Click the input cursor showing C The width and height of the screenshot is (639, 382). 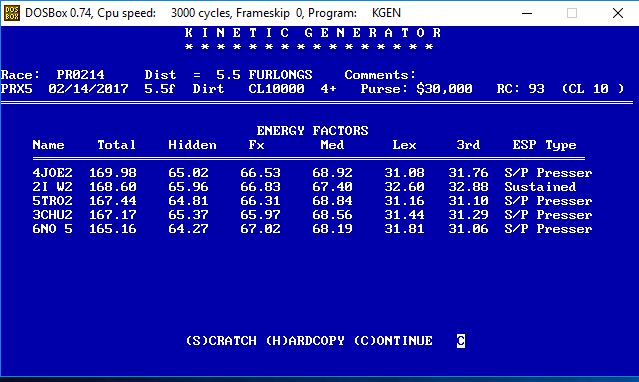[461, 340]
